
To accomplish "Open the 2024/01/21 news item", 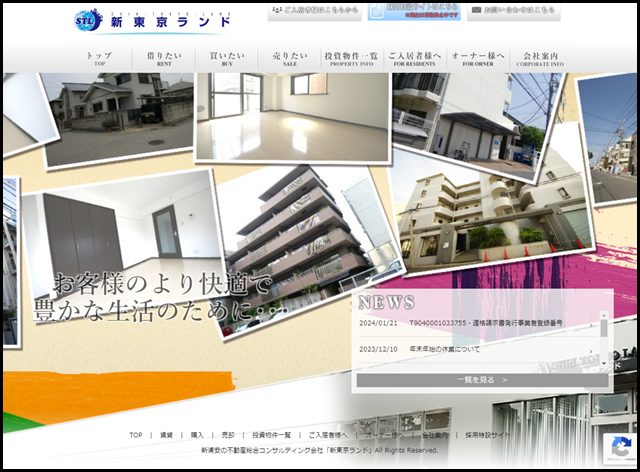I will 476,323.
